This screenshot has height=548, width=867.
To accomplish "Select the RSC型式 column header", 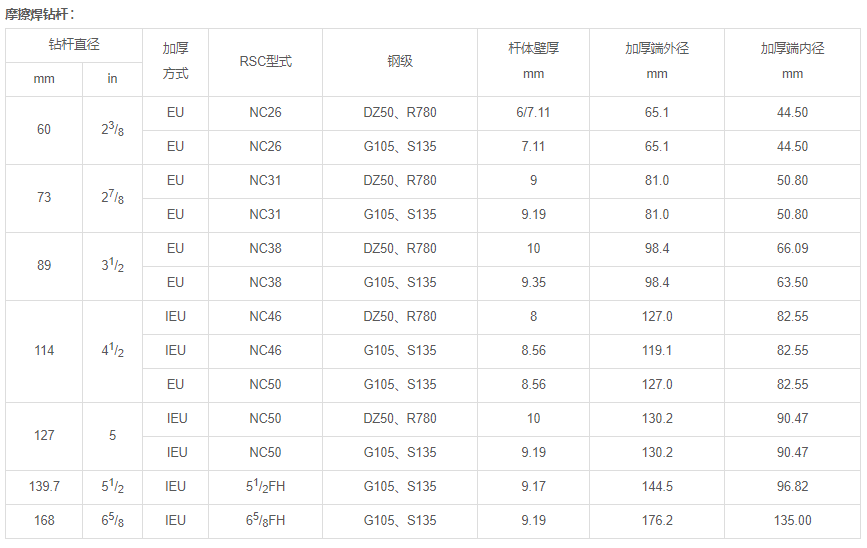I will pos(265,62).
